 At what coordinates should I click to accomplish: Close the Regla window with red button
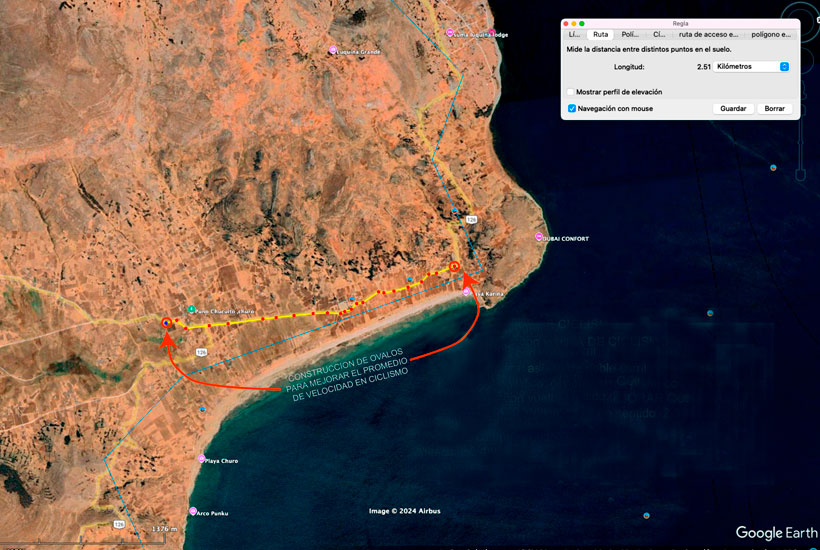click(565, 23)
